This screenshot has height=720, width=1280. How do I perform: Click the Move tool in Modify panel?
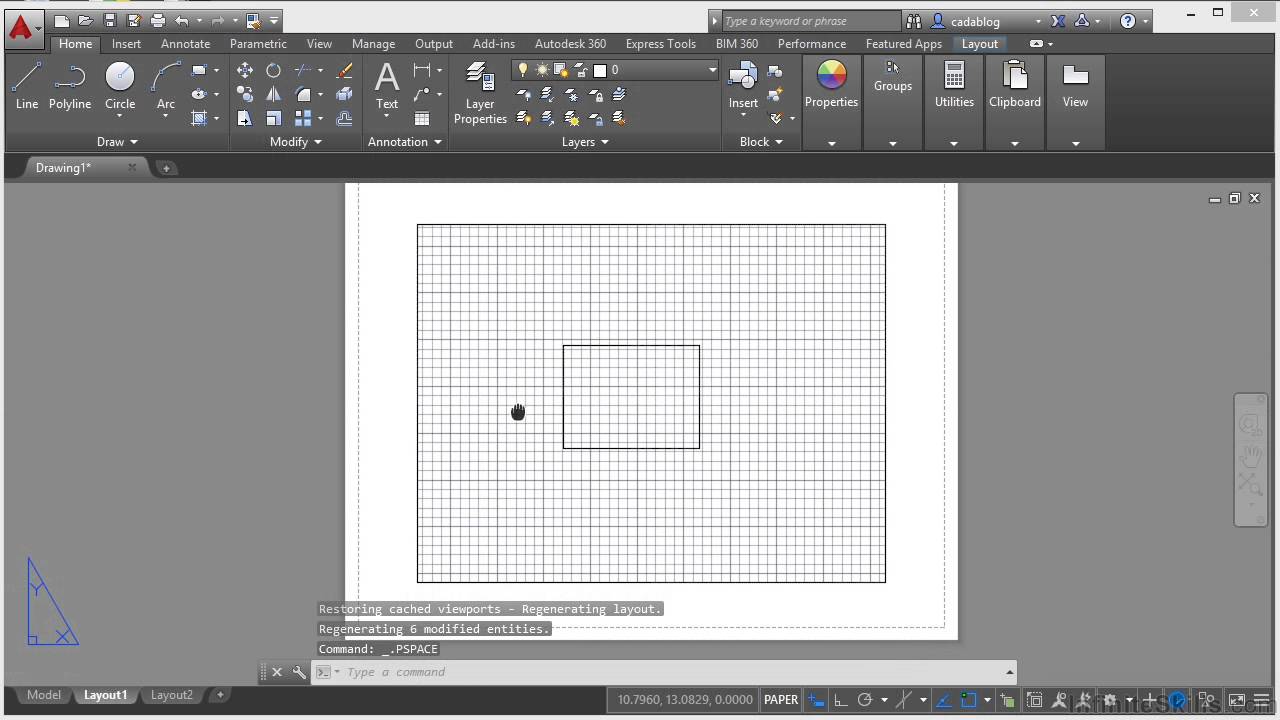coord(245,71)
